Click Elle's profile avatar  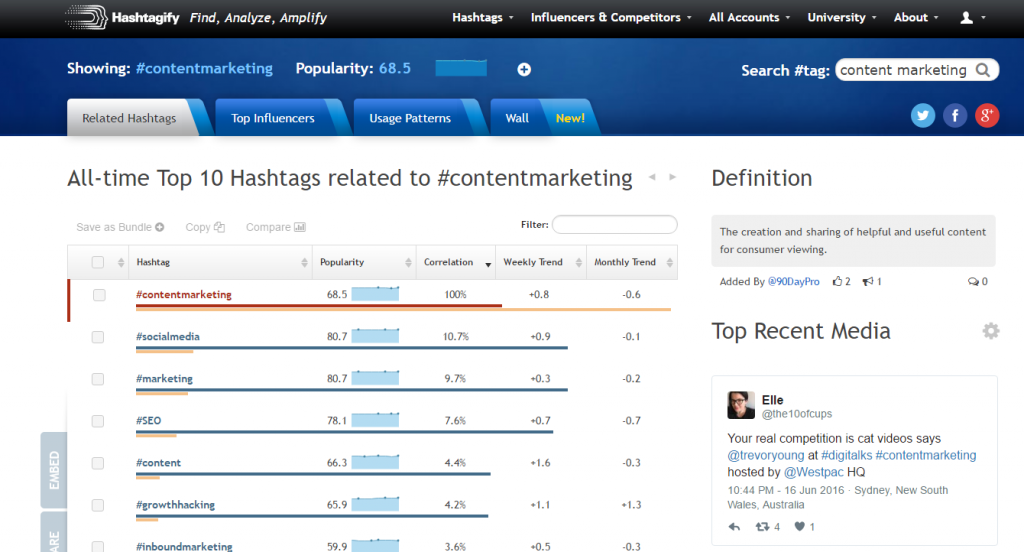741,405
